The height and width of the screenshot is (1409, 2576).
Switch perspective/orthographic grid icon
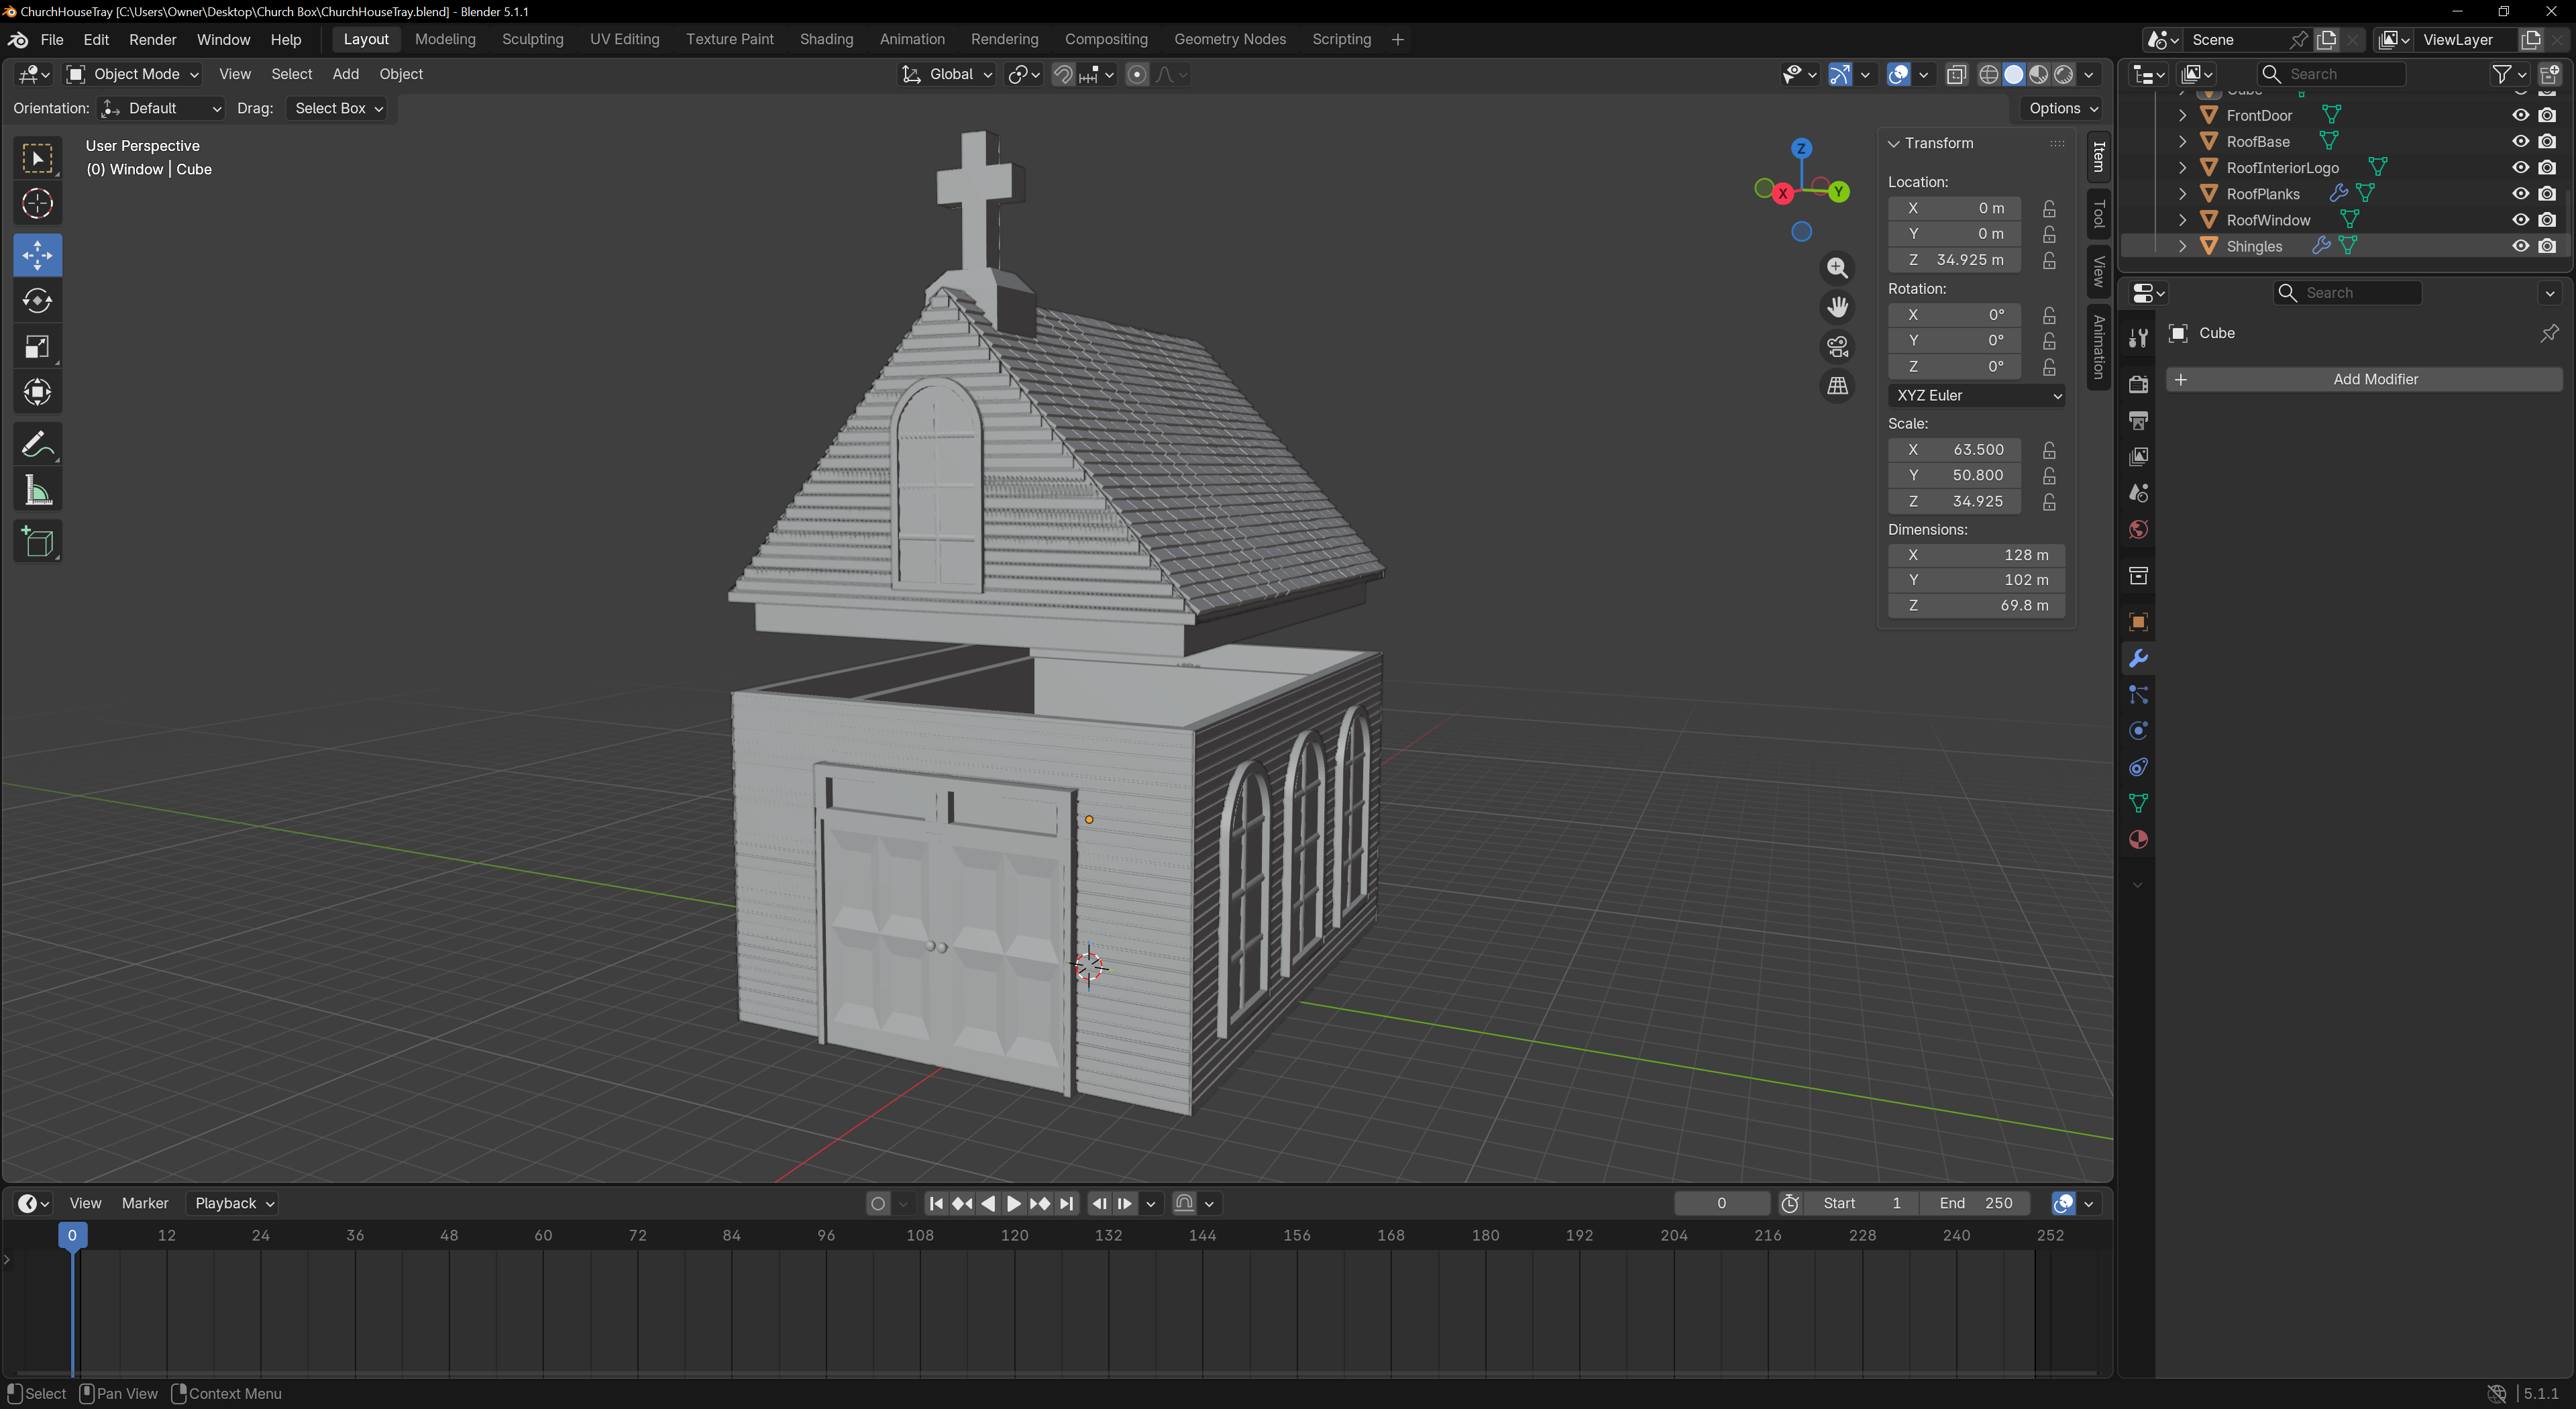(x=1837, y=386)
